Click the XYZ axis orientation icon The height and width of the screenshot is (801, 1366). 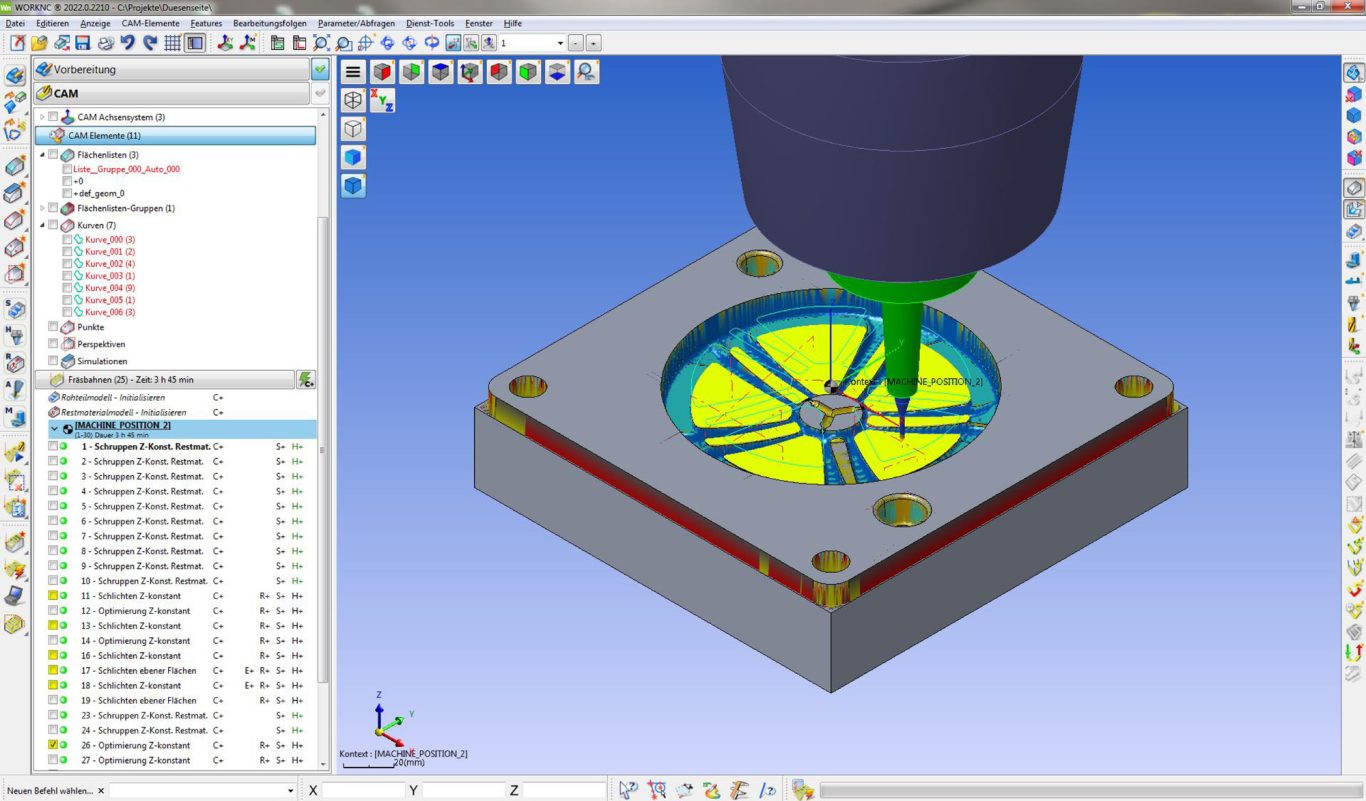click(x=382, y=100)
